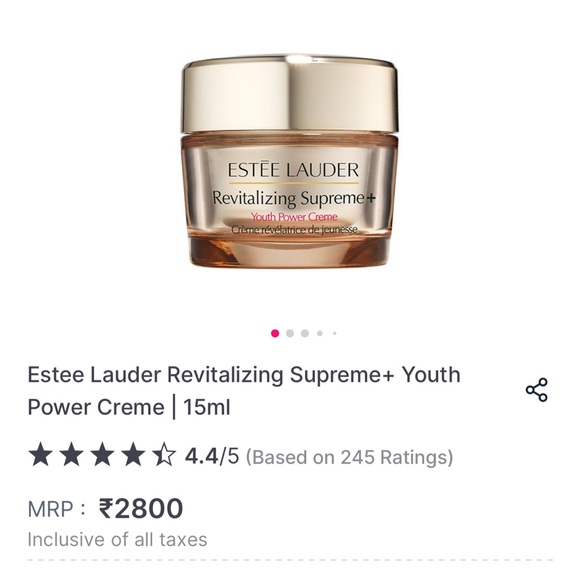The height and width of the screenshot is (580, 580).
Task: Click the third rating star
Action: coord(102,456)
